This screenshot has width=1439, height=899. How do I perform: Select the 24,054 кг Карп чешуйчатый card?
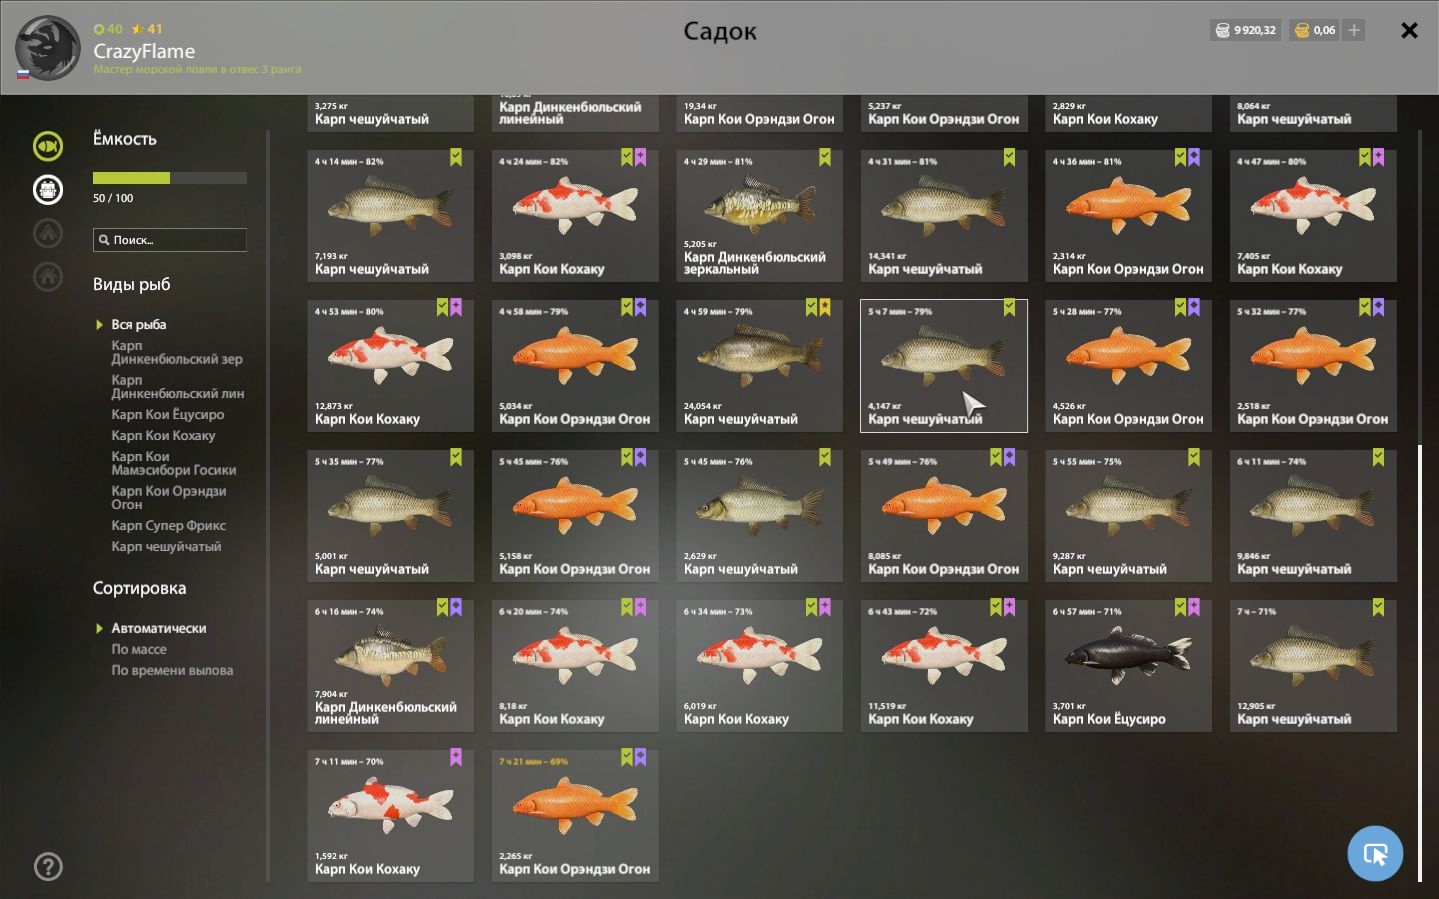coord(759,366)
